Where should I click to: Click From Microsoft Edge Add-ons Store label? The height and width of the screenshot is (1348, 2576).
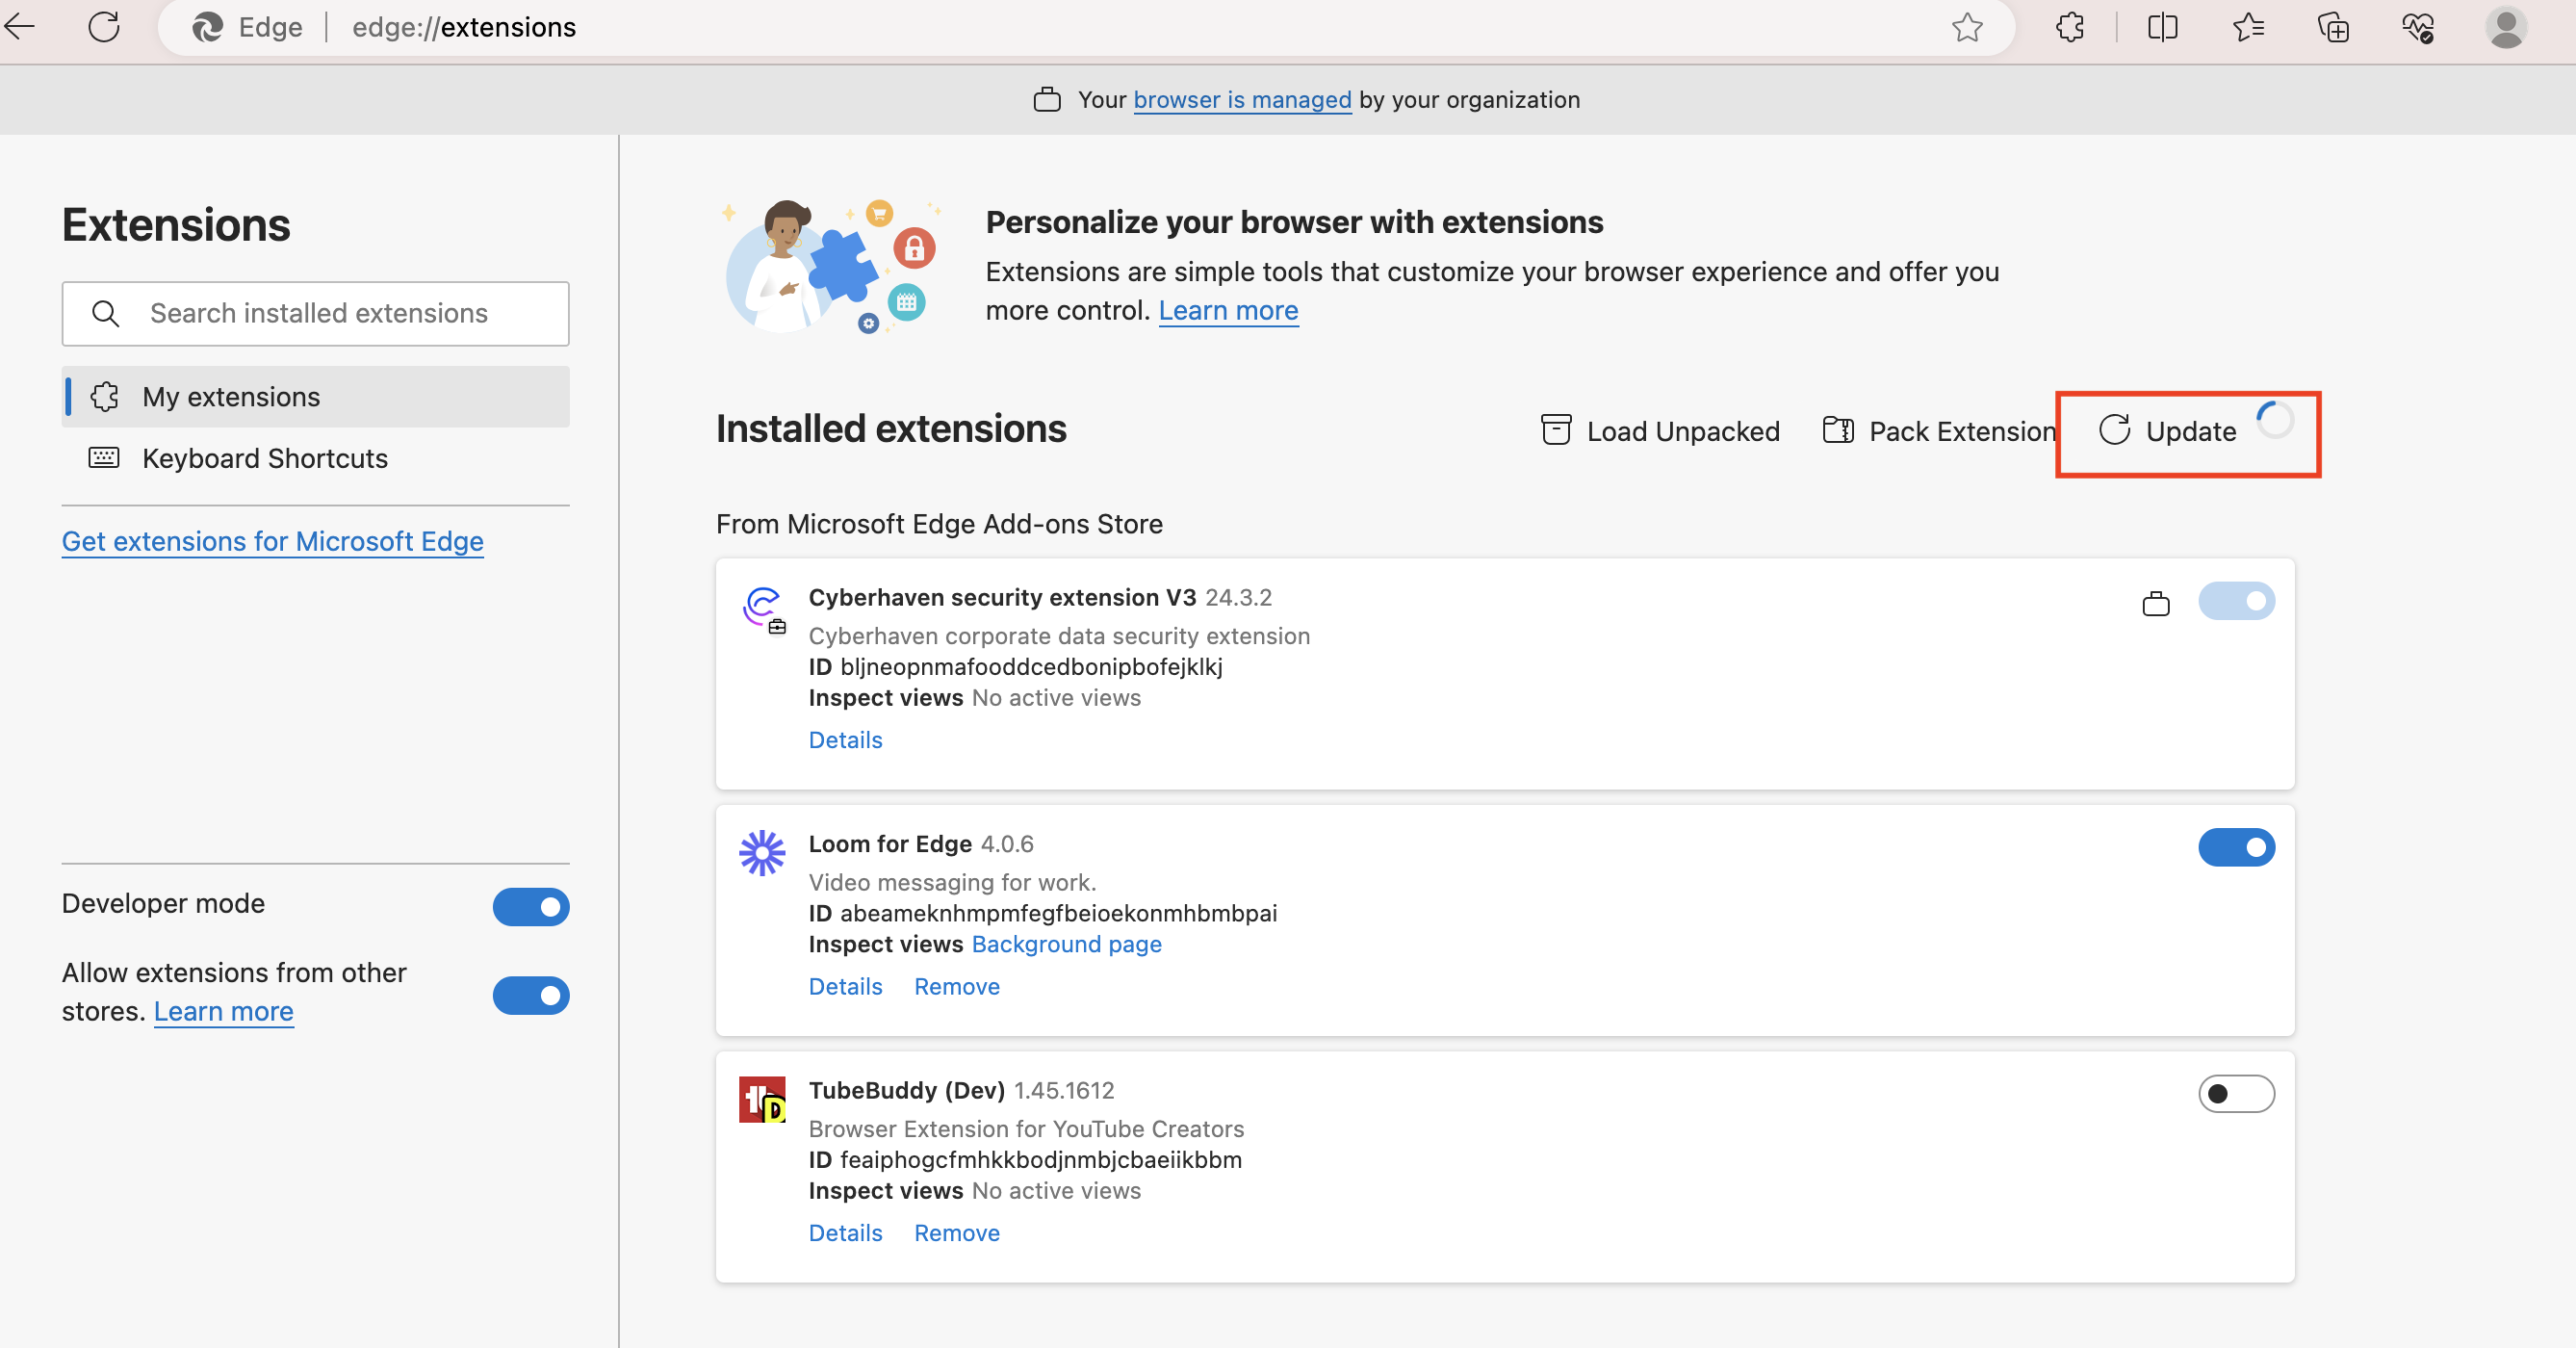click(939, 524)
